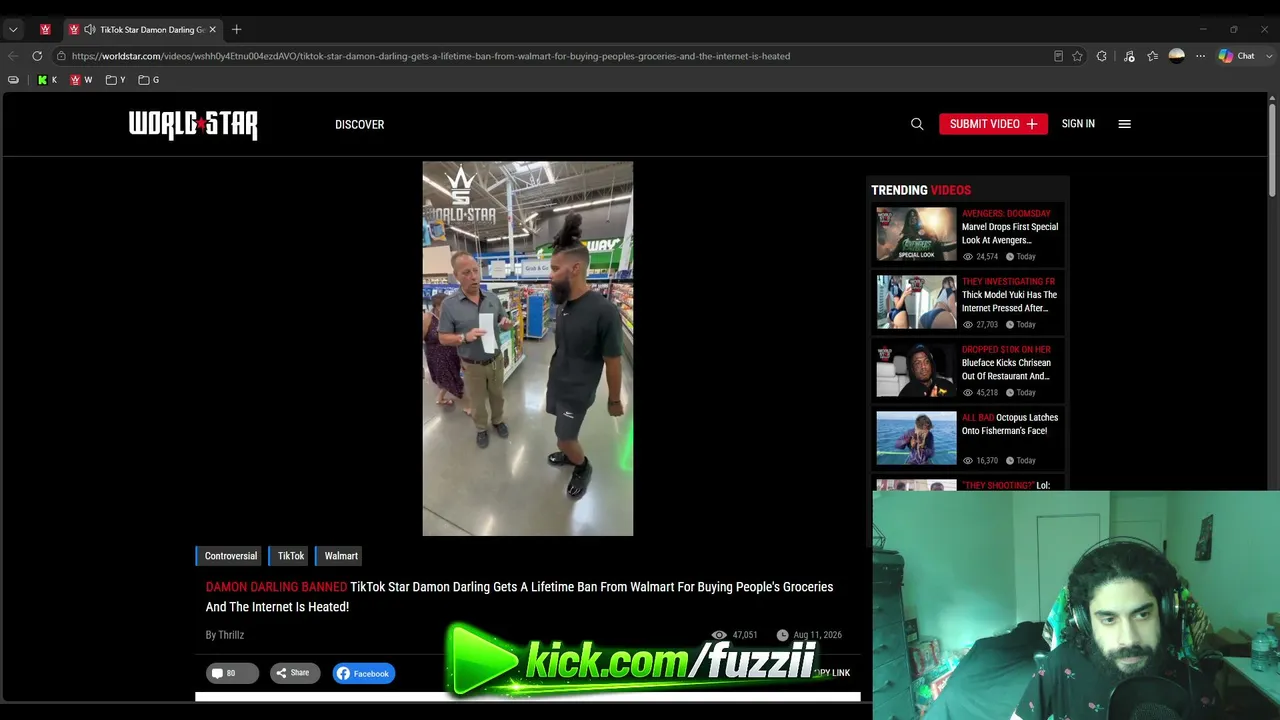The height and width of the screenshot is (720, 1280).
Task: Expand the tab actions dropdown arrow
Action: [13, 30]
